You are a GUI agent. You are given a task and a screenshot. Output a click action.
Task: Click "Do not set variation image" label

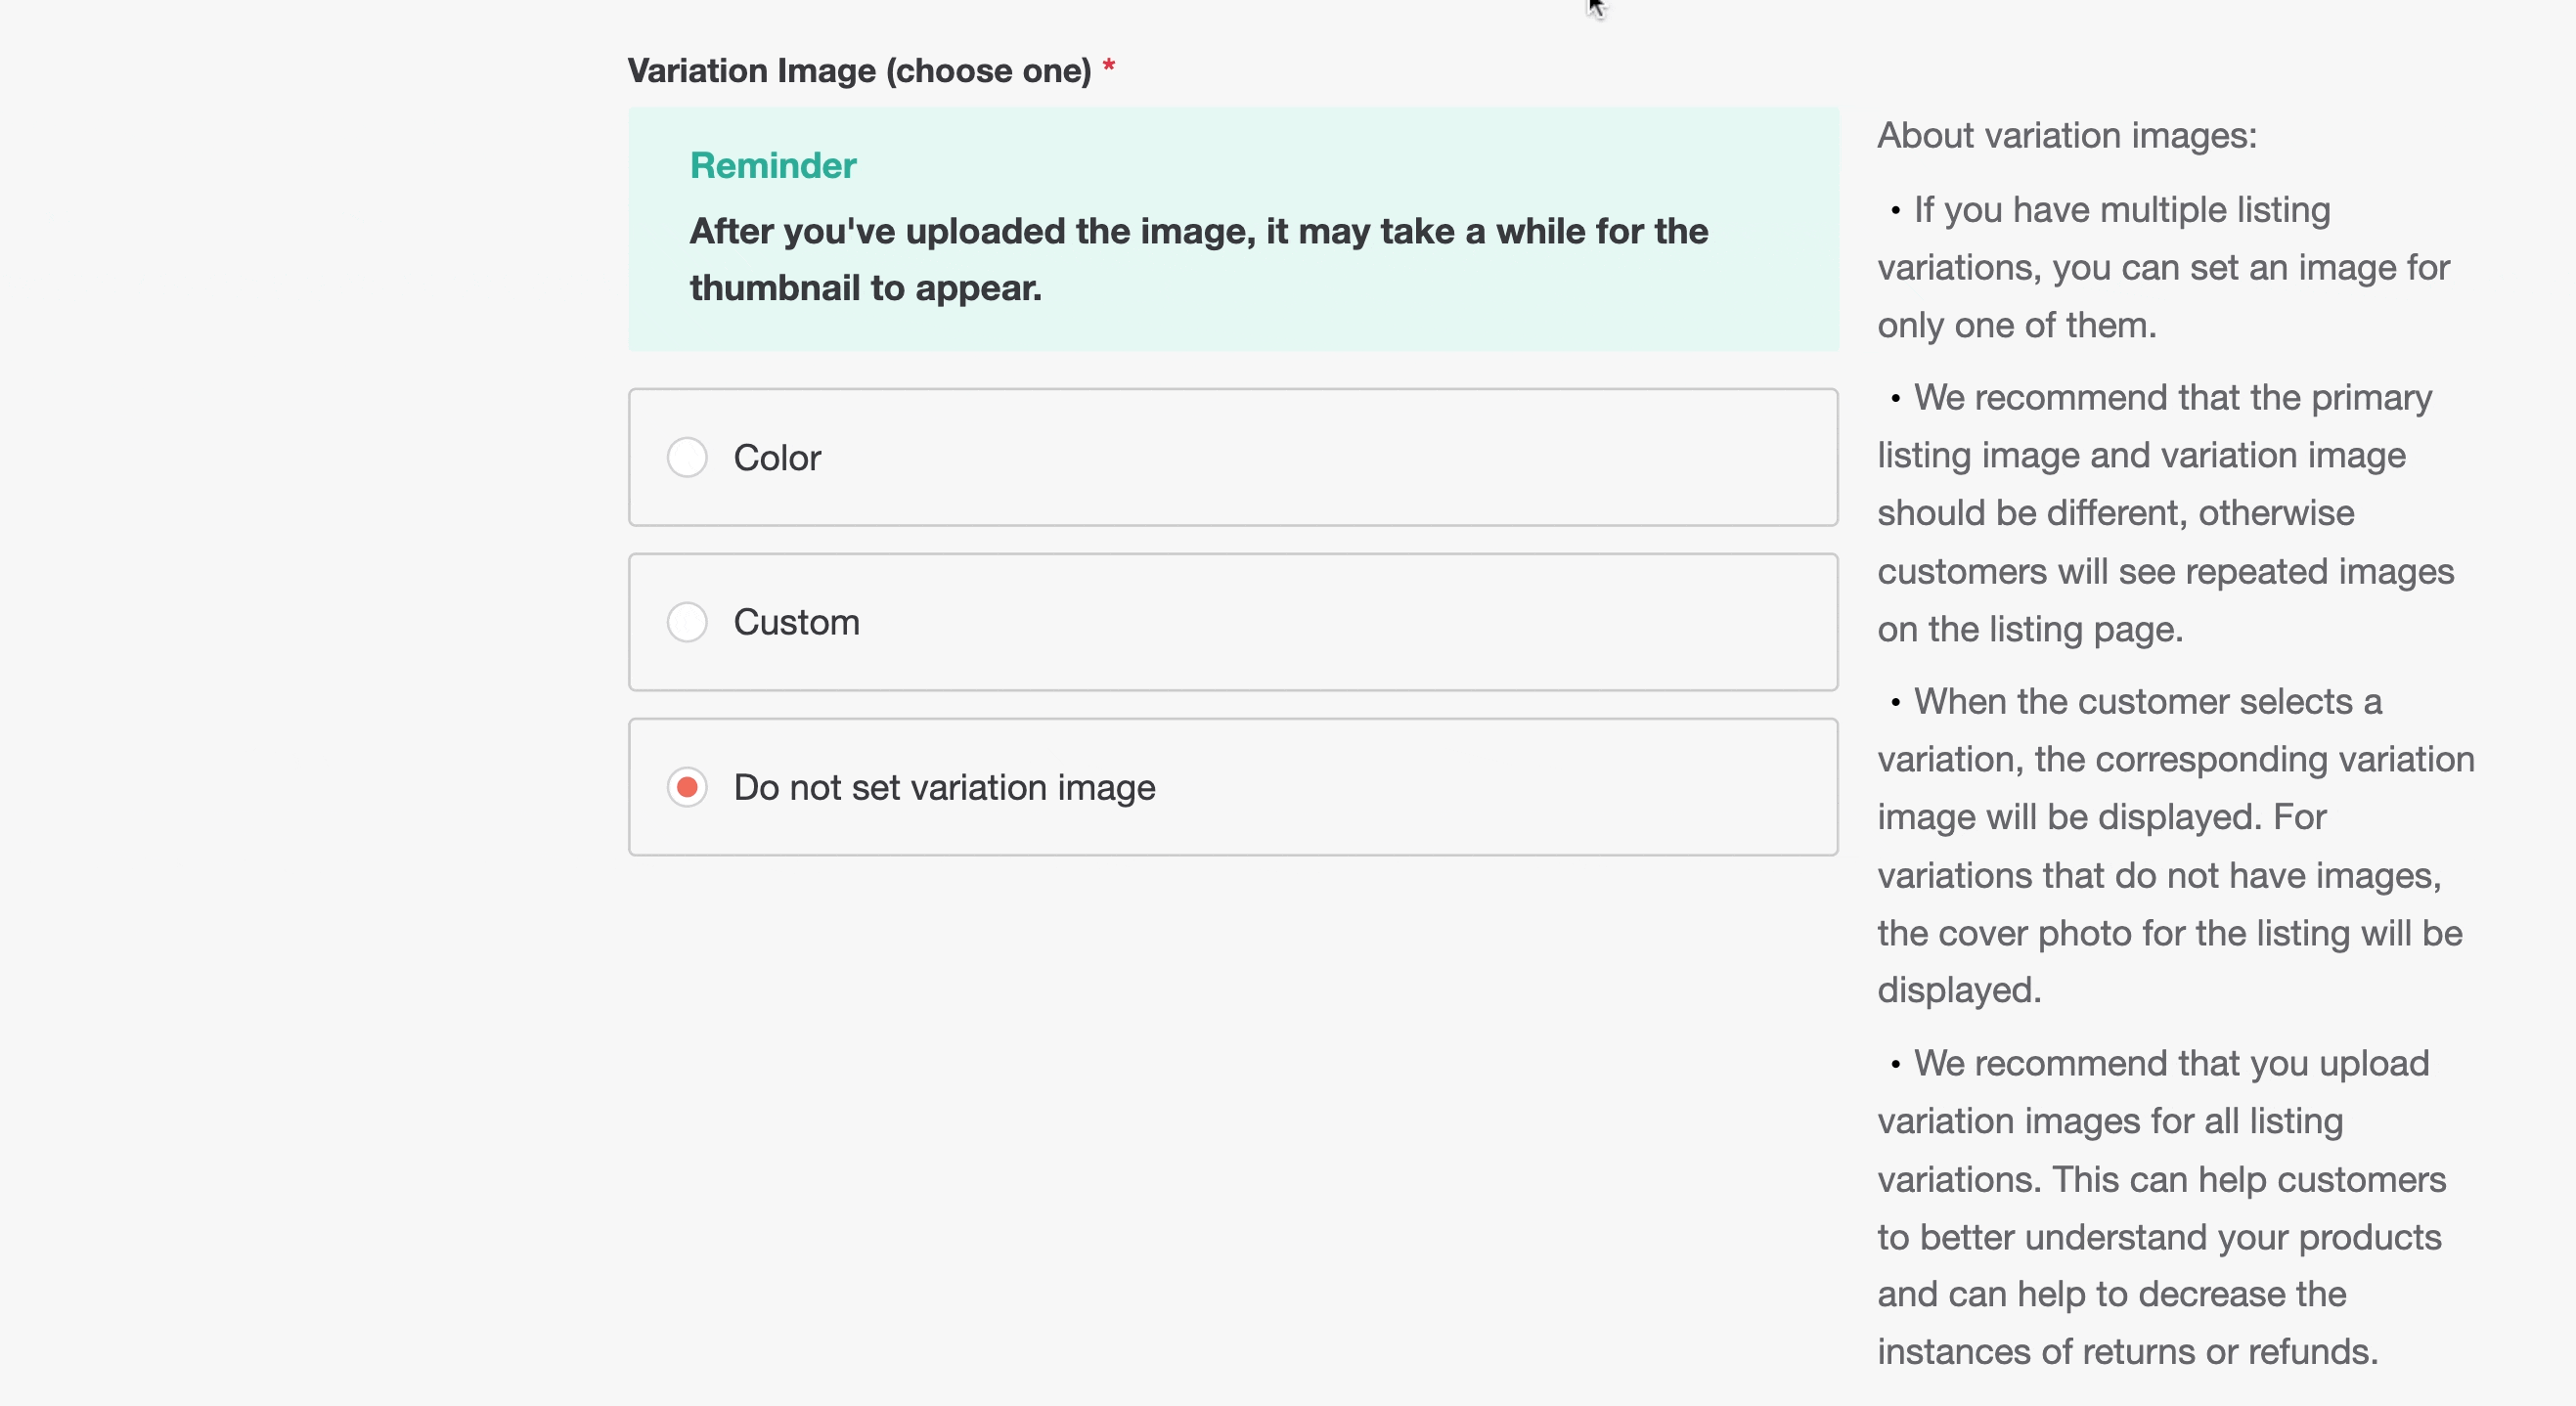(x=944, y=788)
